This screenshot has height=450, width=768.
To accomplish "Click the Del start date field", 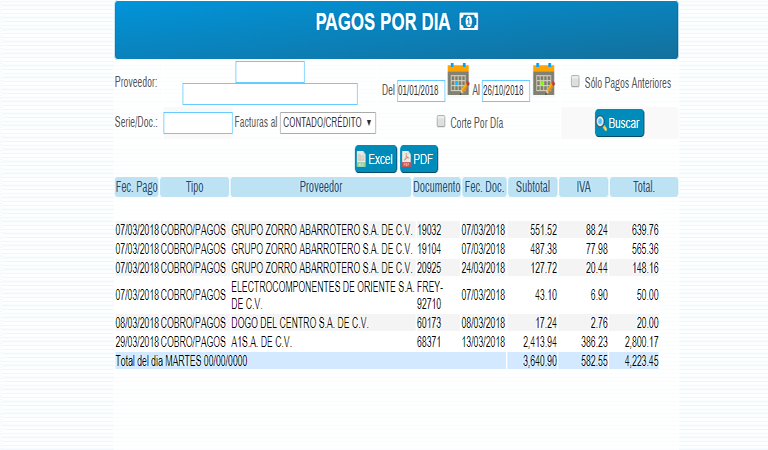I will pyautogui.click(x=420, y=92).
